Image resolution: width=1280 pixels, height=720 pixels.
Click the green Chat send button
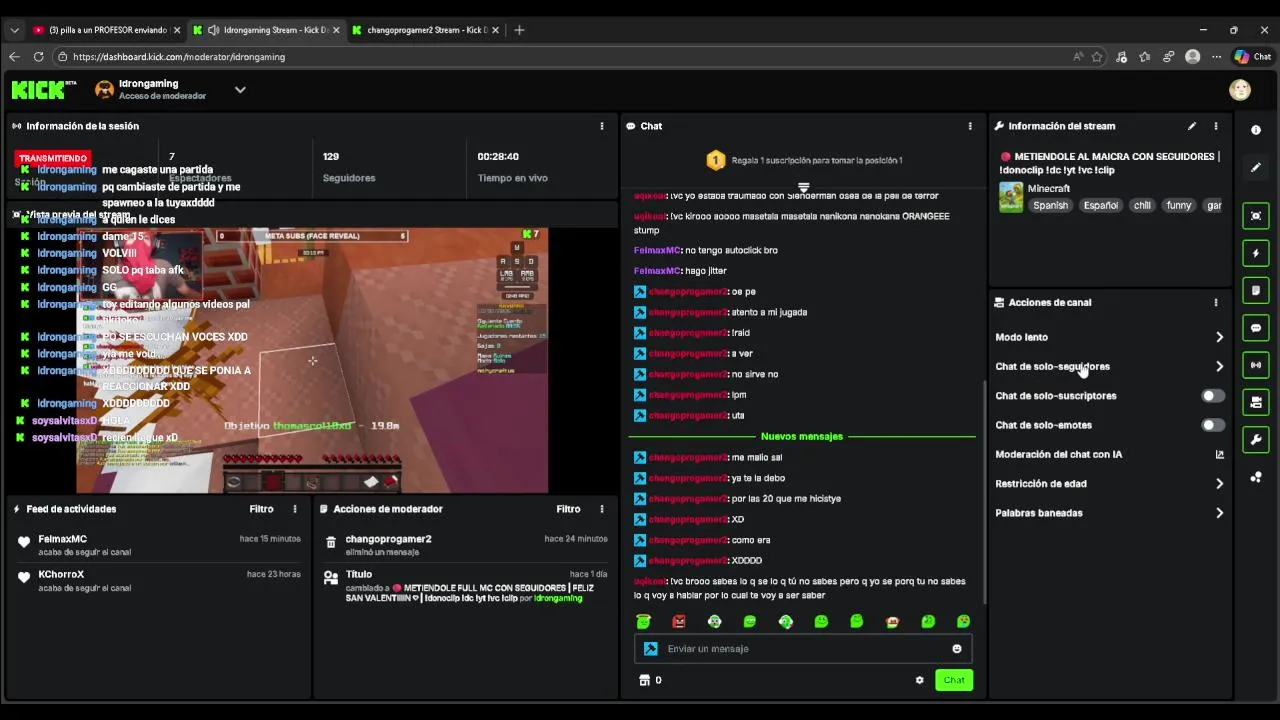point(954,680)
